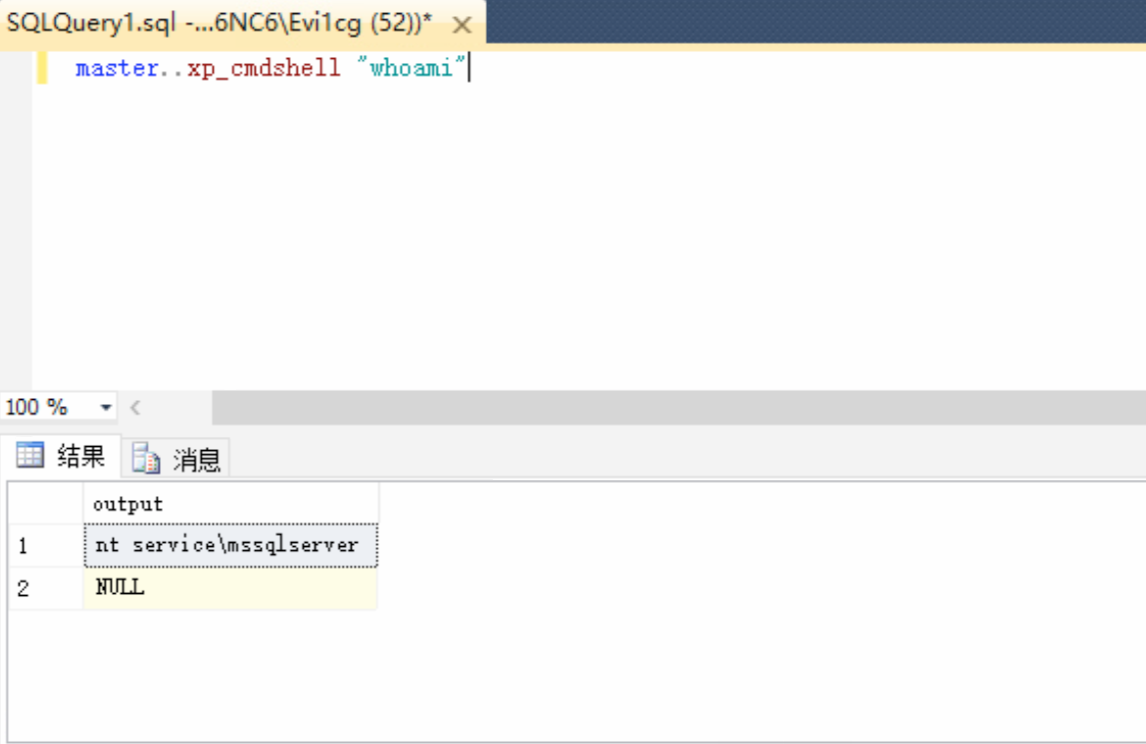Click the messages icon beside 消息

[x=146, y=455]
